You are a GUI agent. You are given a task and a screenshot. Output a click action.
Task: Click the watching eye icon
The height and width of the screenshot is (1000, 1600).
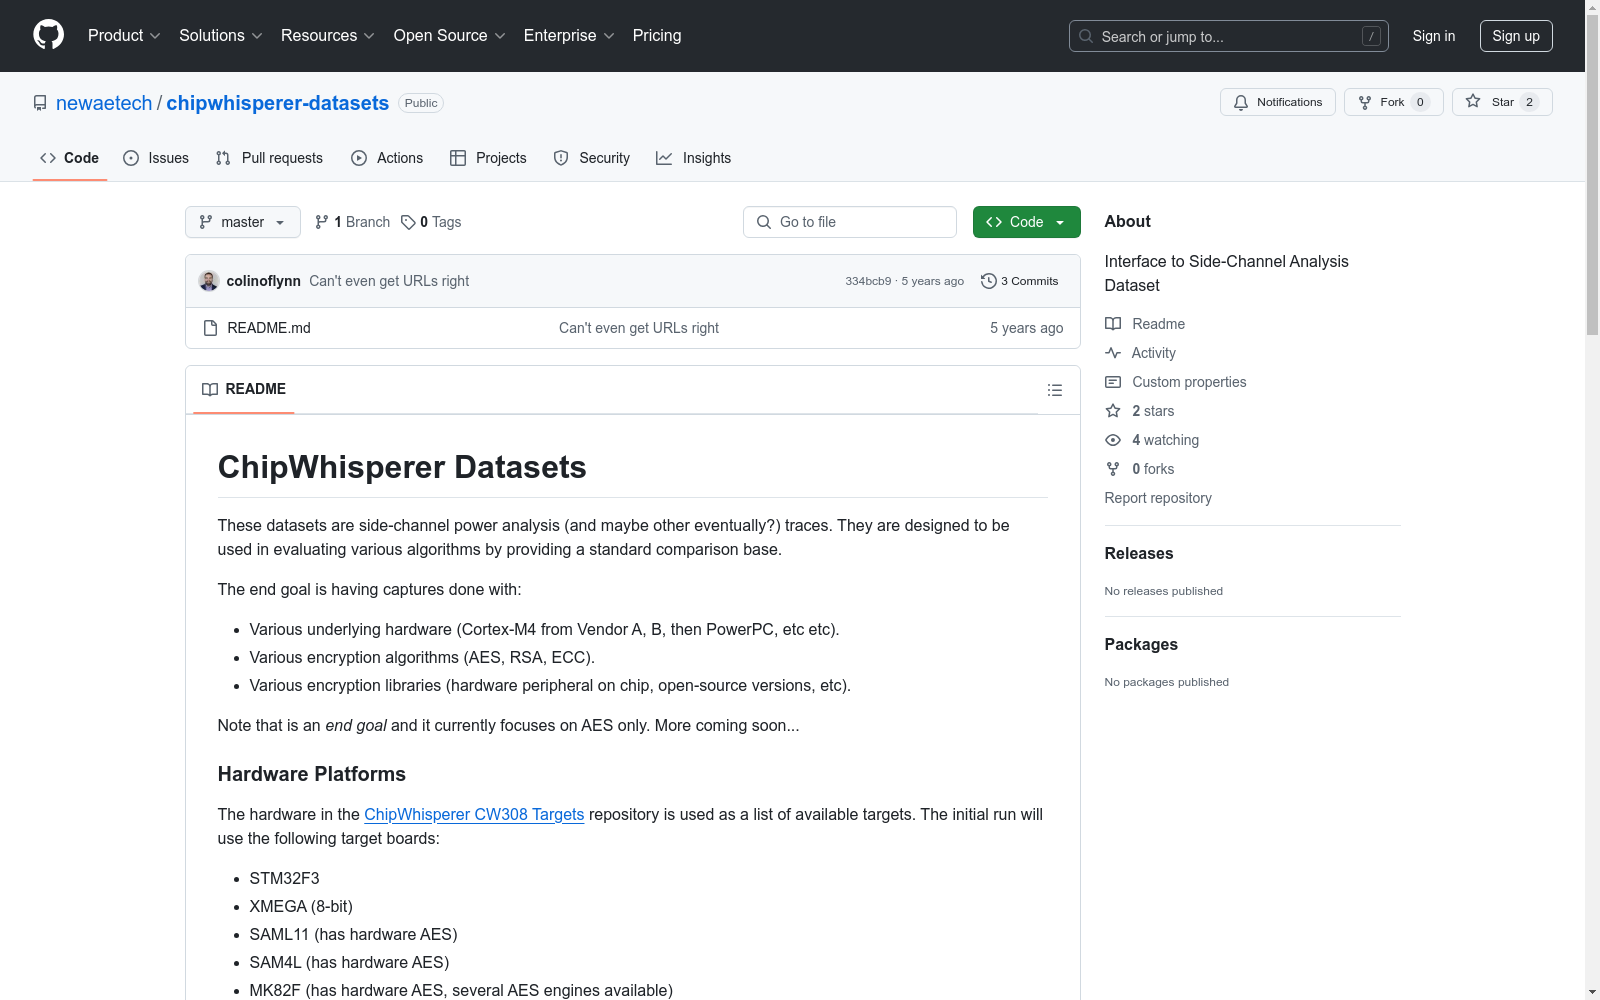coord(1113,440)
